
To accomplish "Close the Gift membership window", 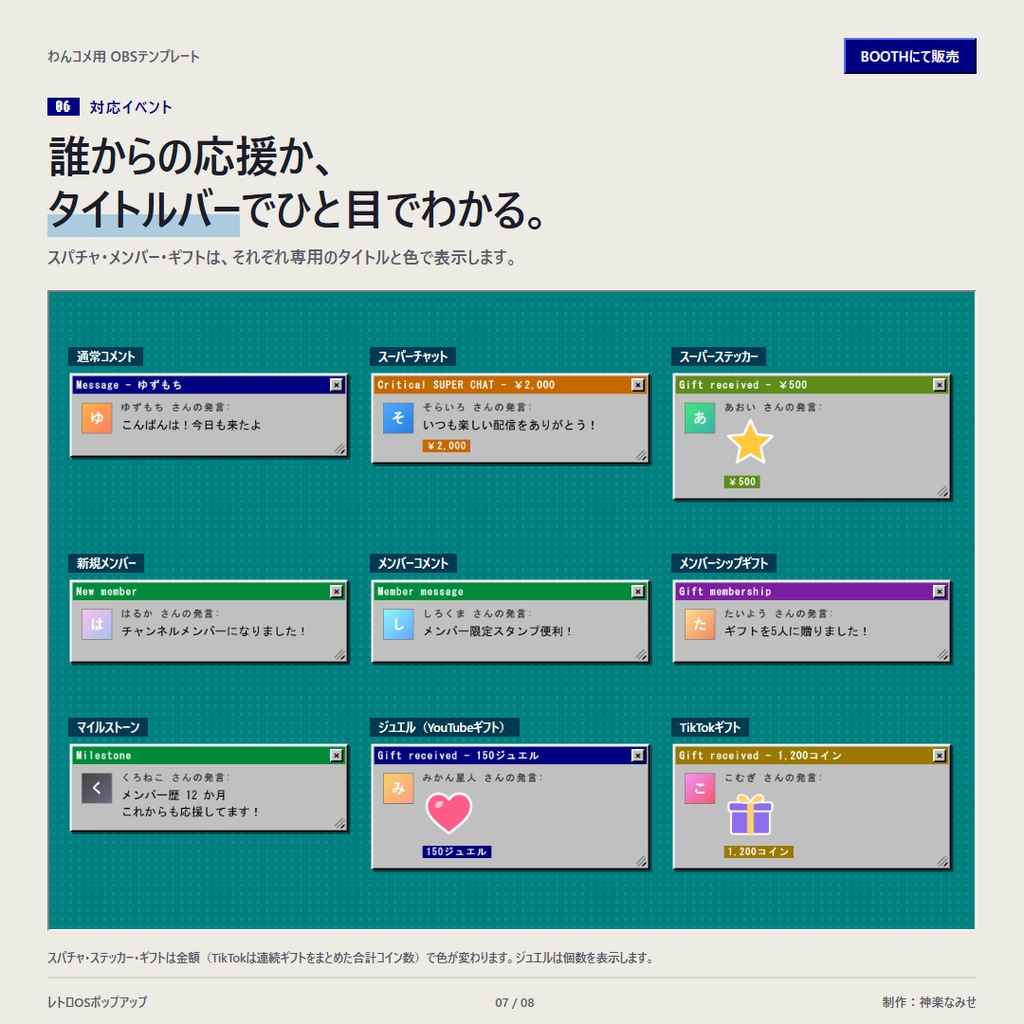I will (x=939, y=592).
